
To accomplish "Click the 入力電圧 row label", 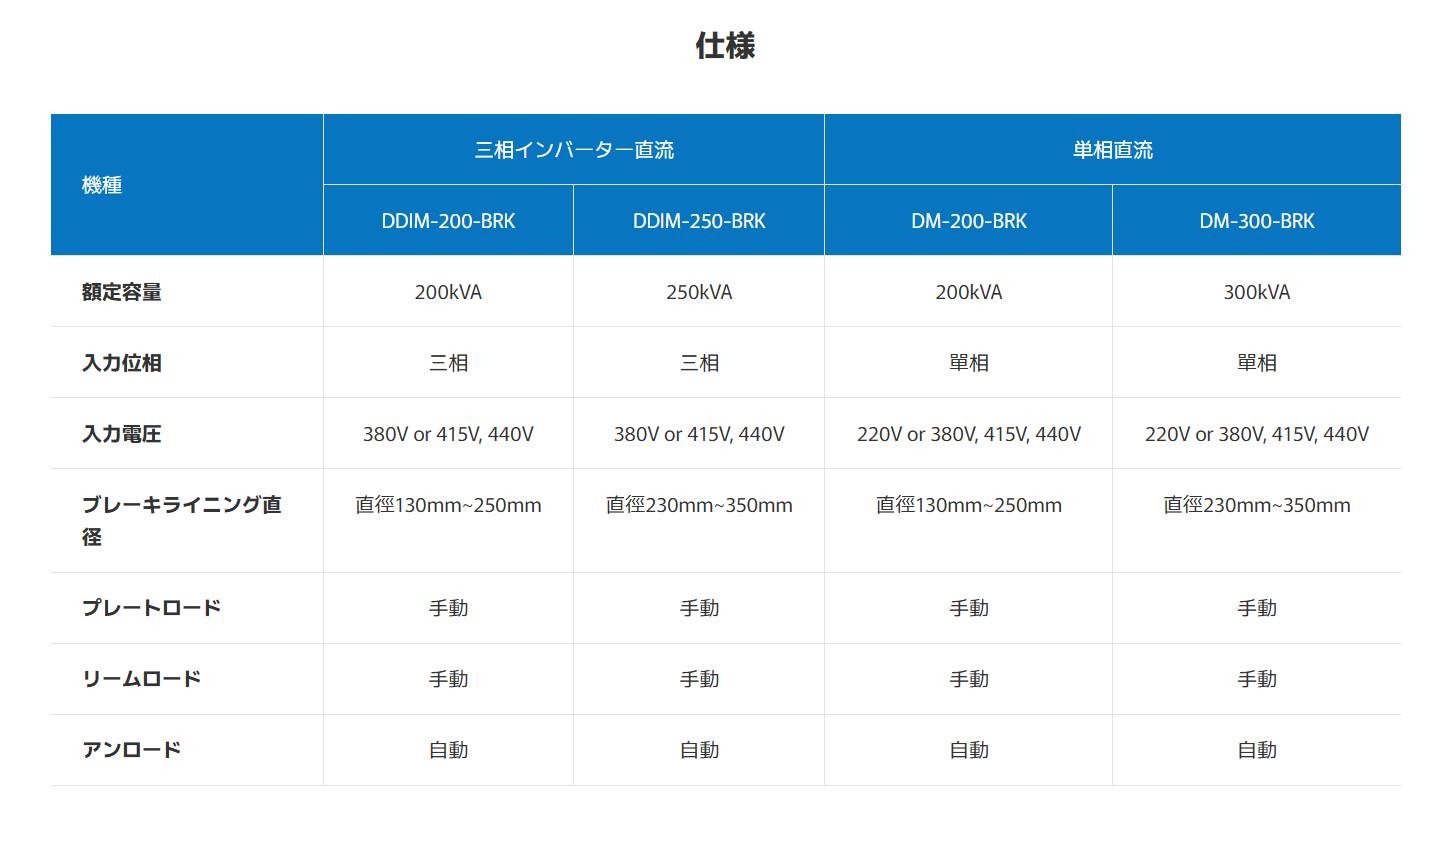I will 122,434.
